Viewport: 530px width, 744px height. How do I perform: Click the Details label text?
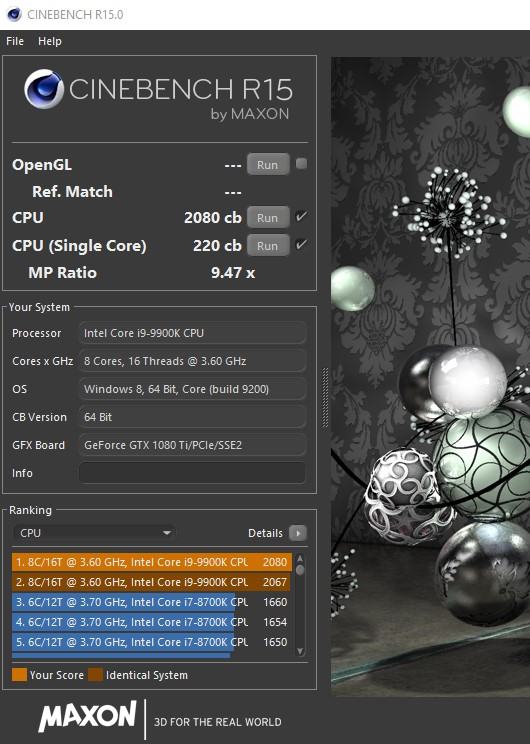pyautogui.click(x=265, y=533)
